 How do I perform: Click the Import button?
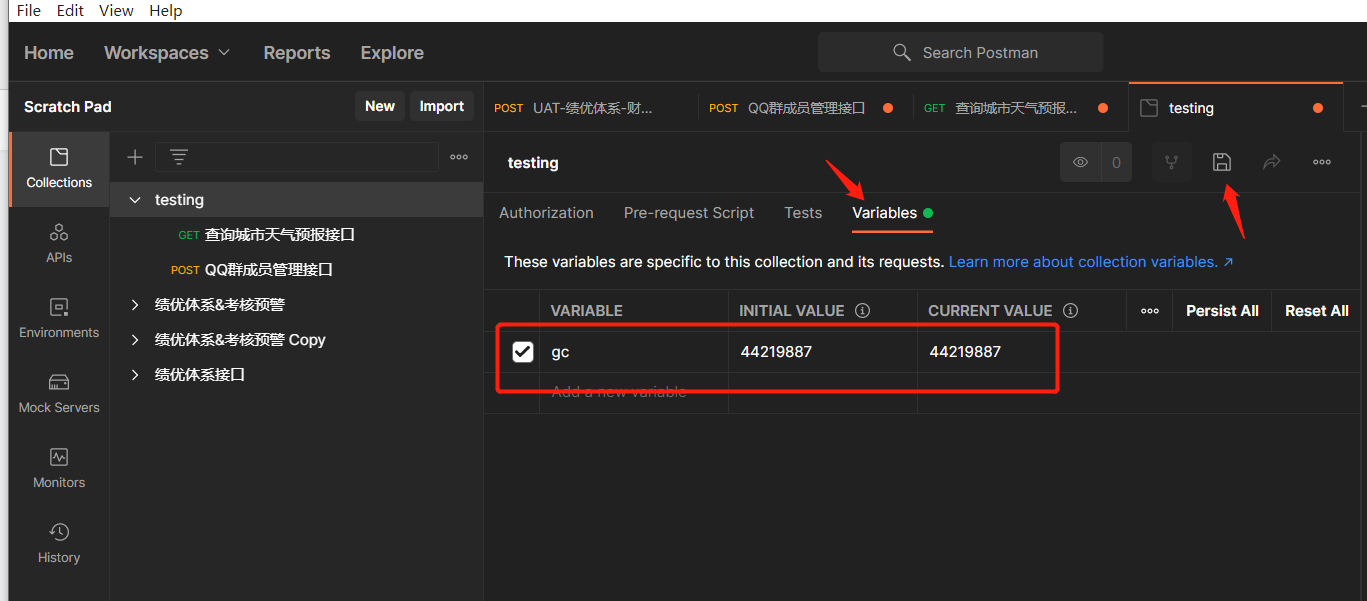pyautogui.click(x=442, y=106)
